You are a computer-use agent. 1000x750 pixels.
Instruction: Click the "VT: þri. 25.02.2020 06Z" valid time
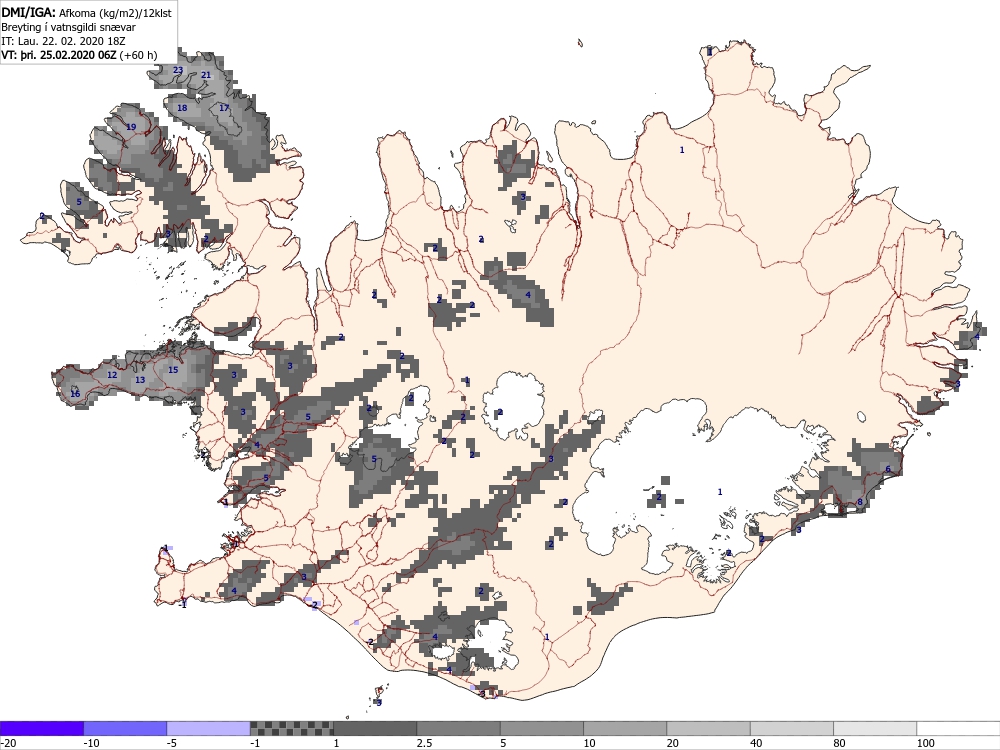point(59,55)
